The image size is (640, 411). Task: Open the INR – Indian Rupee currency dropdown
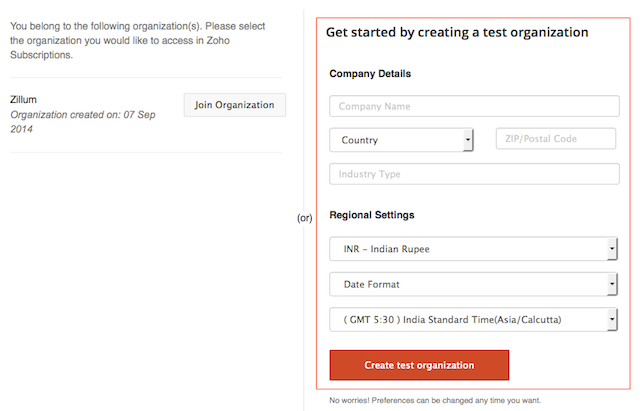[470, 249]
